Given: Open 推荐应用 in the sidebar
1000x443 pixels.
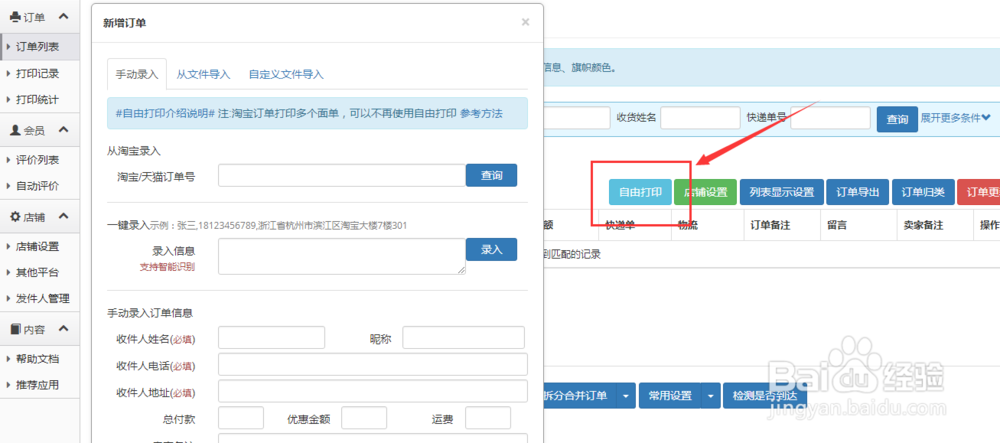Looking at the screenshot, I should 40,385.
